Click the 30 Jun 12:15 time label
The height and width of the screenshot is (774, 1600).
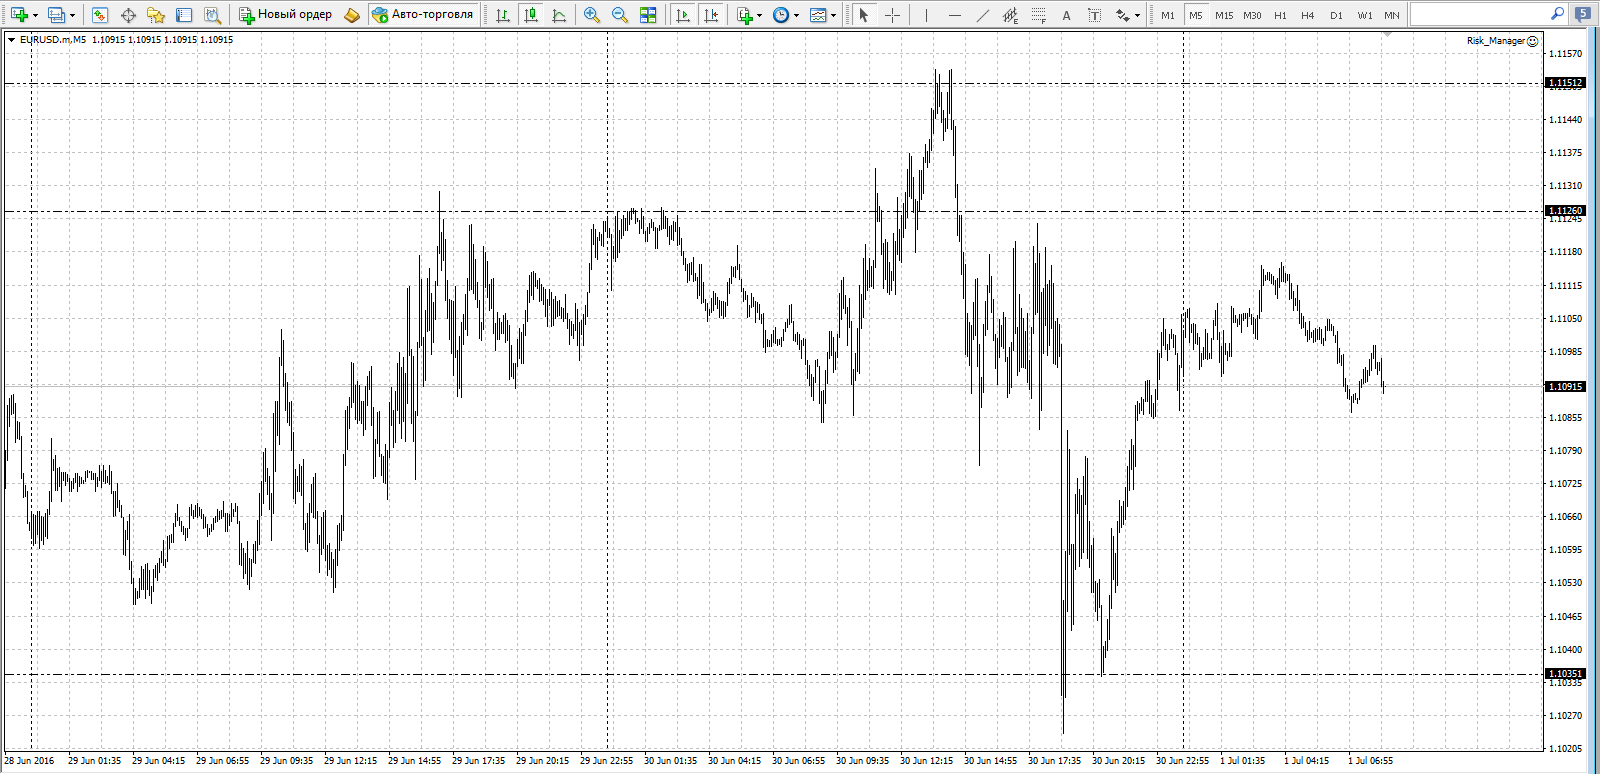(x=926, y=761)
